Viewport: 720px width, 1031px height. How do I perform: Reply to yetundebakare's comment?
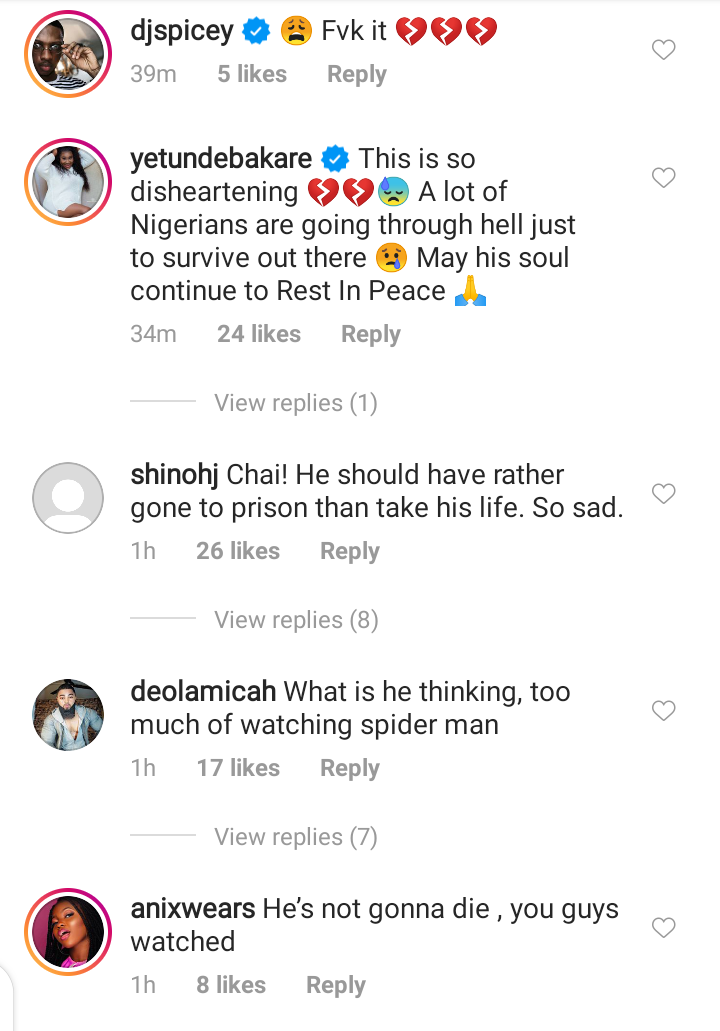click(370, 335)
